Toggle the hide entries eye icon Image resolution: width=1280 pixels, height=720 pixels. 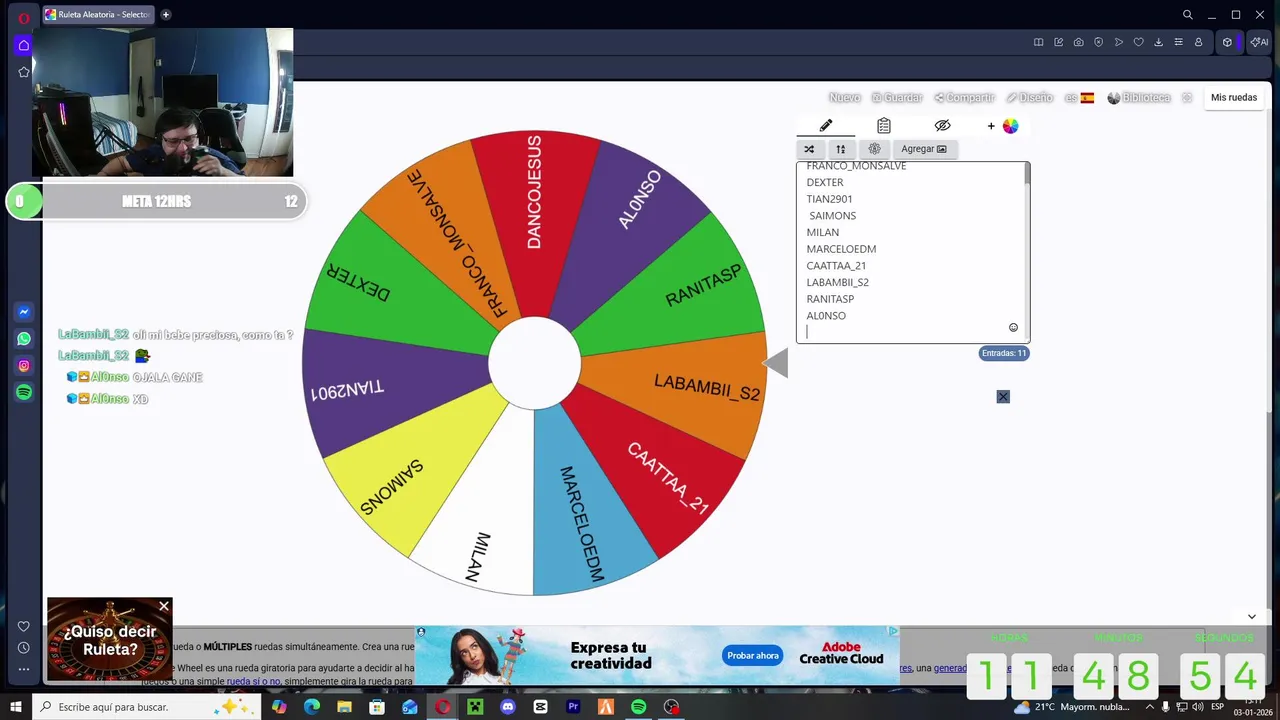pyautogui.click(x=942, y=126)
